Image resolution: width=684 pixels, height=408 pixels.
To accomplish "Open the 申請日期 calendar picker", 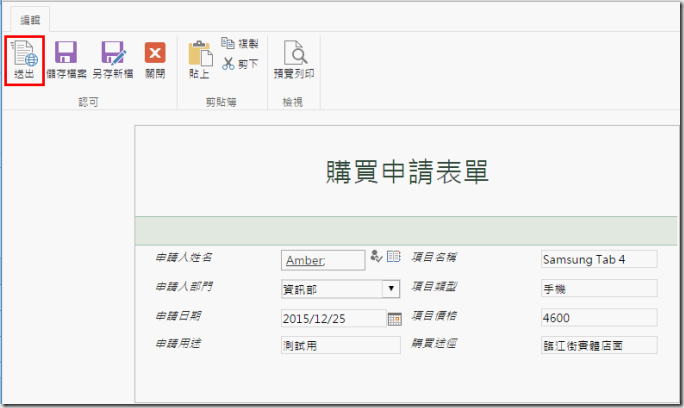I will coord(394,318).
